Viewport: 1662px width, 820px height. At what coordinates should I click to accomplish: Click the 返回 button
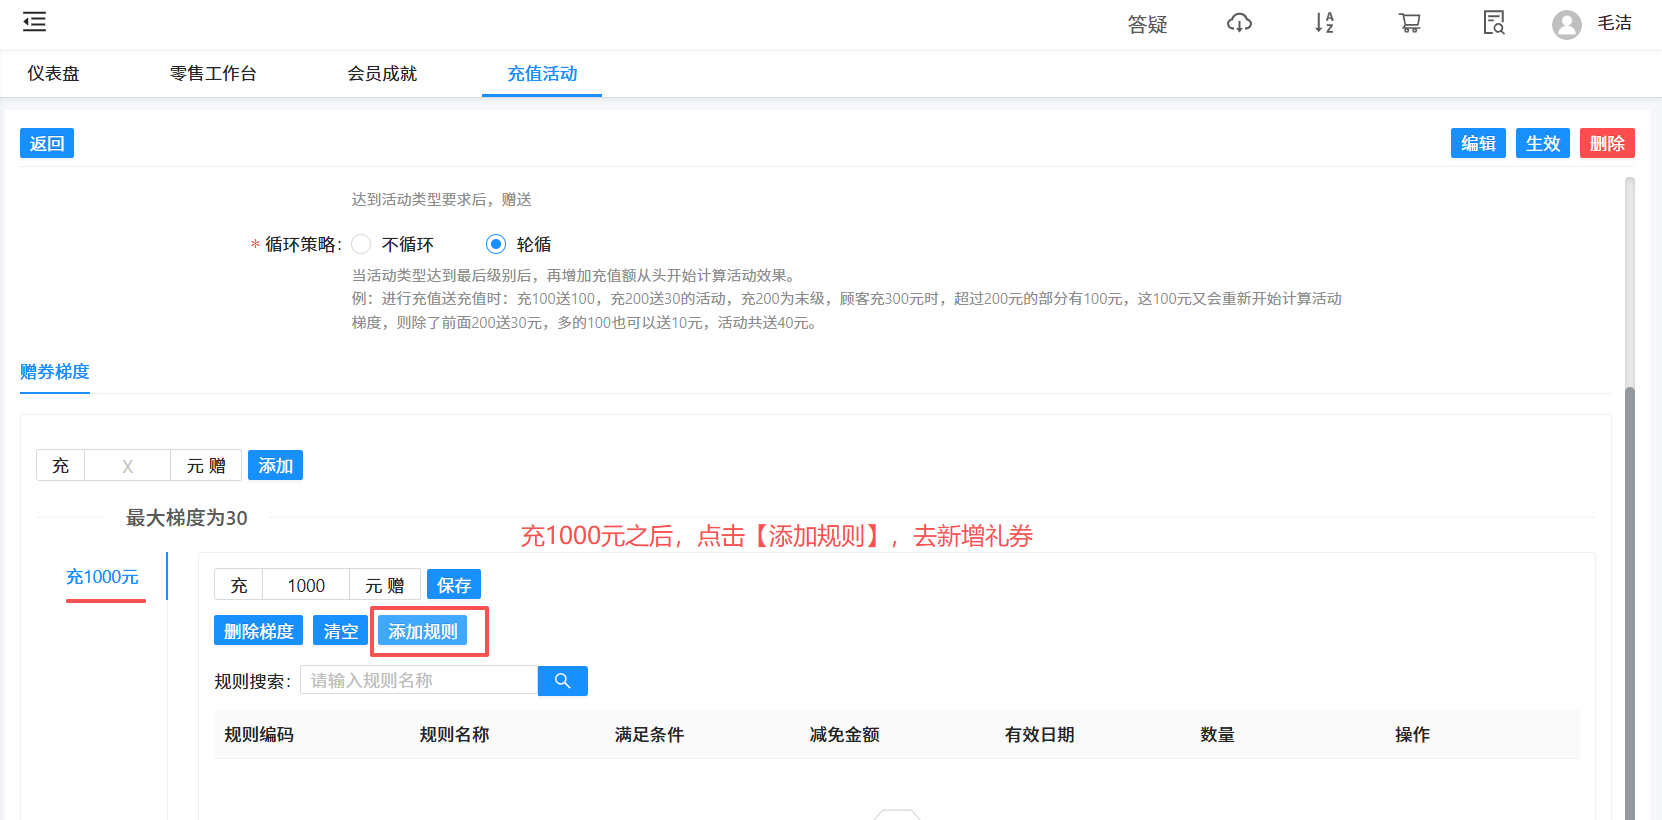[47, 143]
